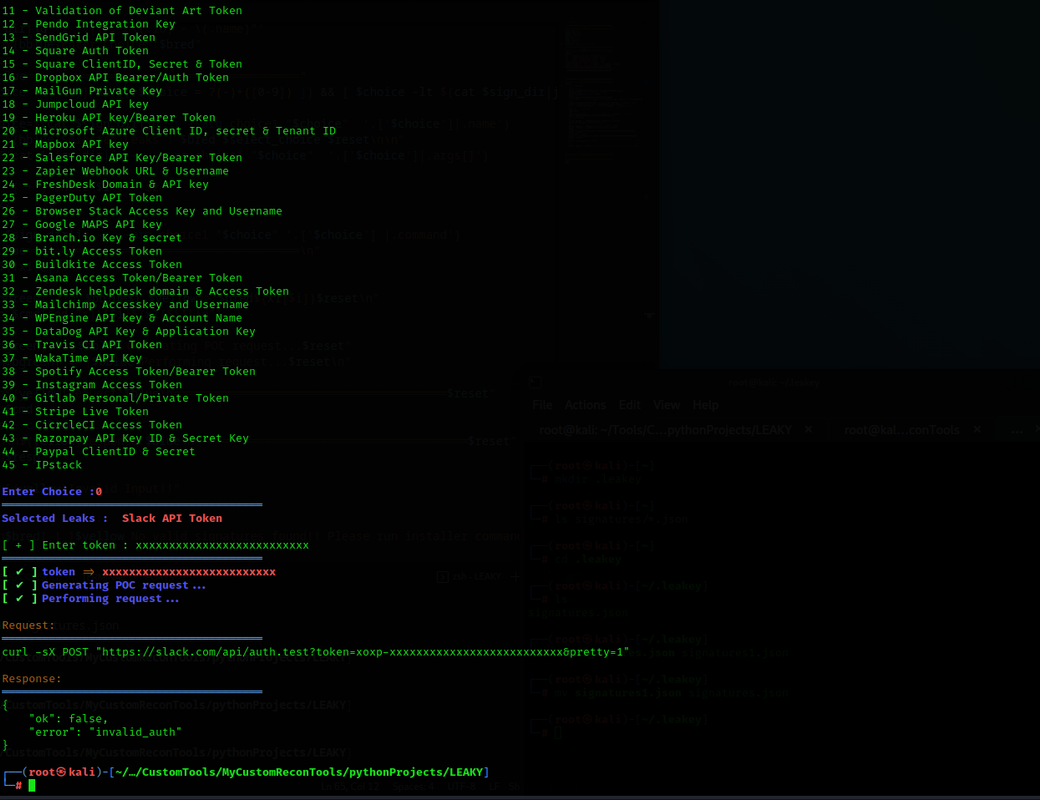Click Spaces: 4 indicator in status bar

[x=413, y=787]
